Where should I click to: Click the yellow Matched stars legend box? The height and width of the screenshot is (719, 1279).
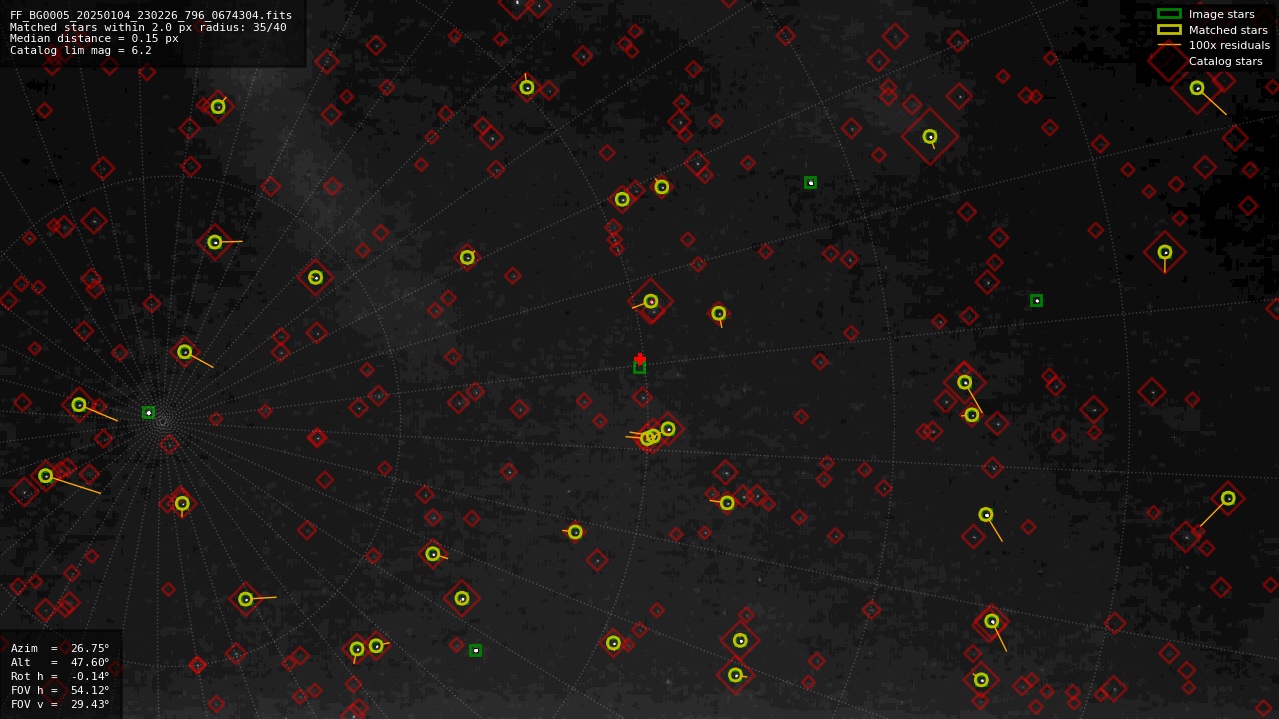coord(1169,30)
